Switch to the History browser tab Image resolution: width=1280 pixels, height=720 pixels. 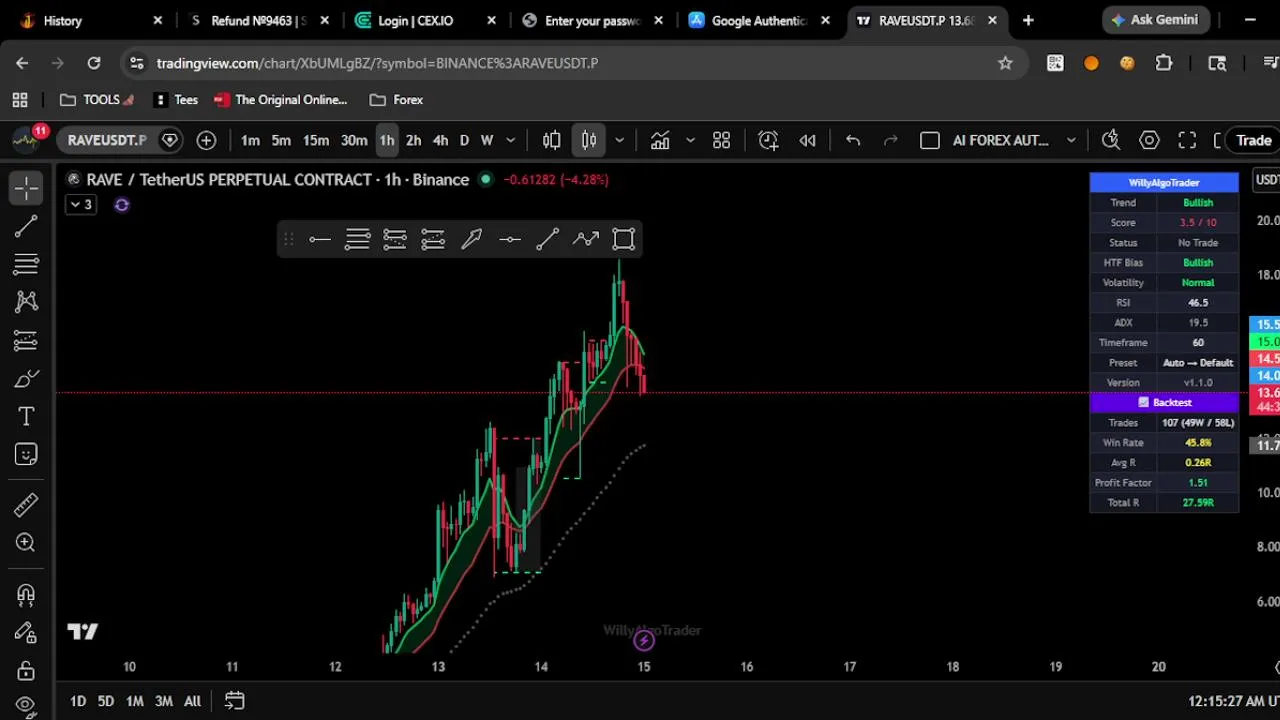92,20
